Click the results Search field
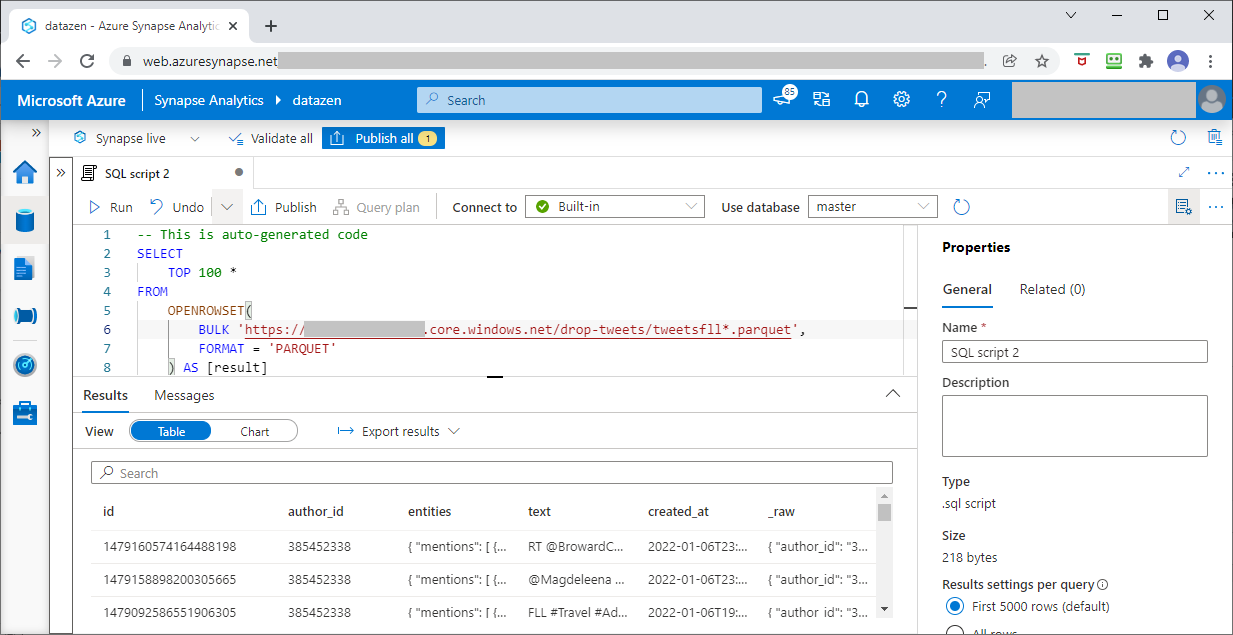 click(x=492, y=473)
